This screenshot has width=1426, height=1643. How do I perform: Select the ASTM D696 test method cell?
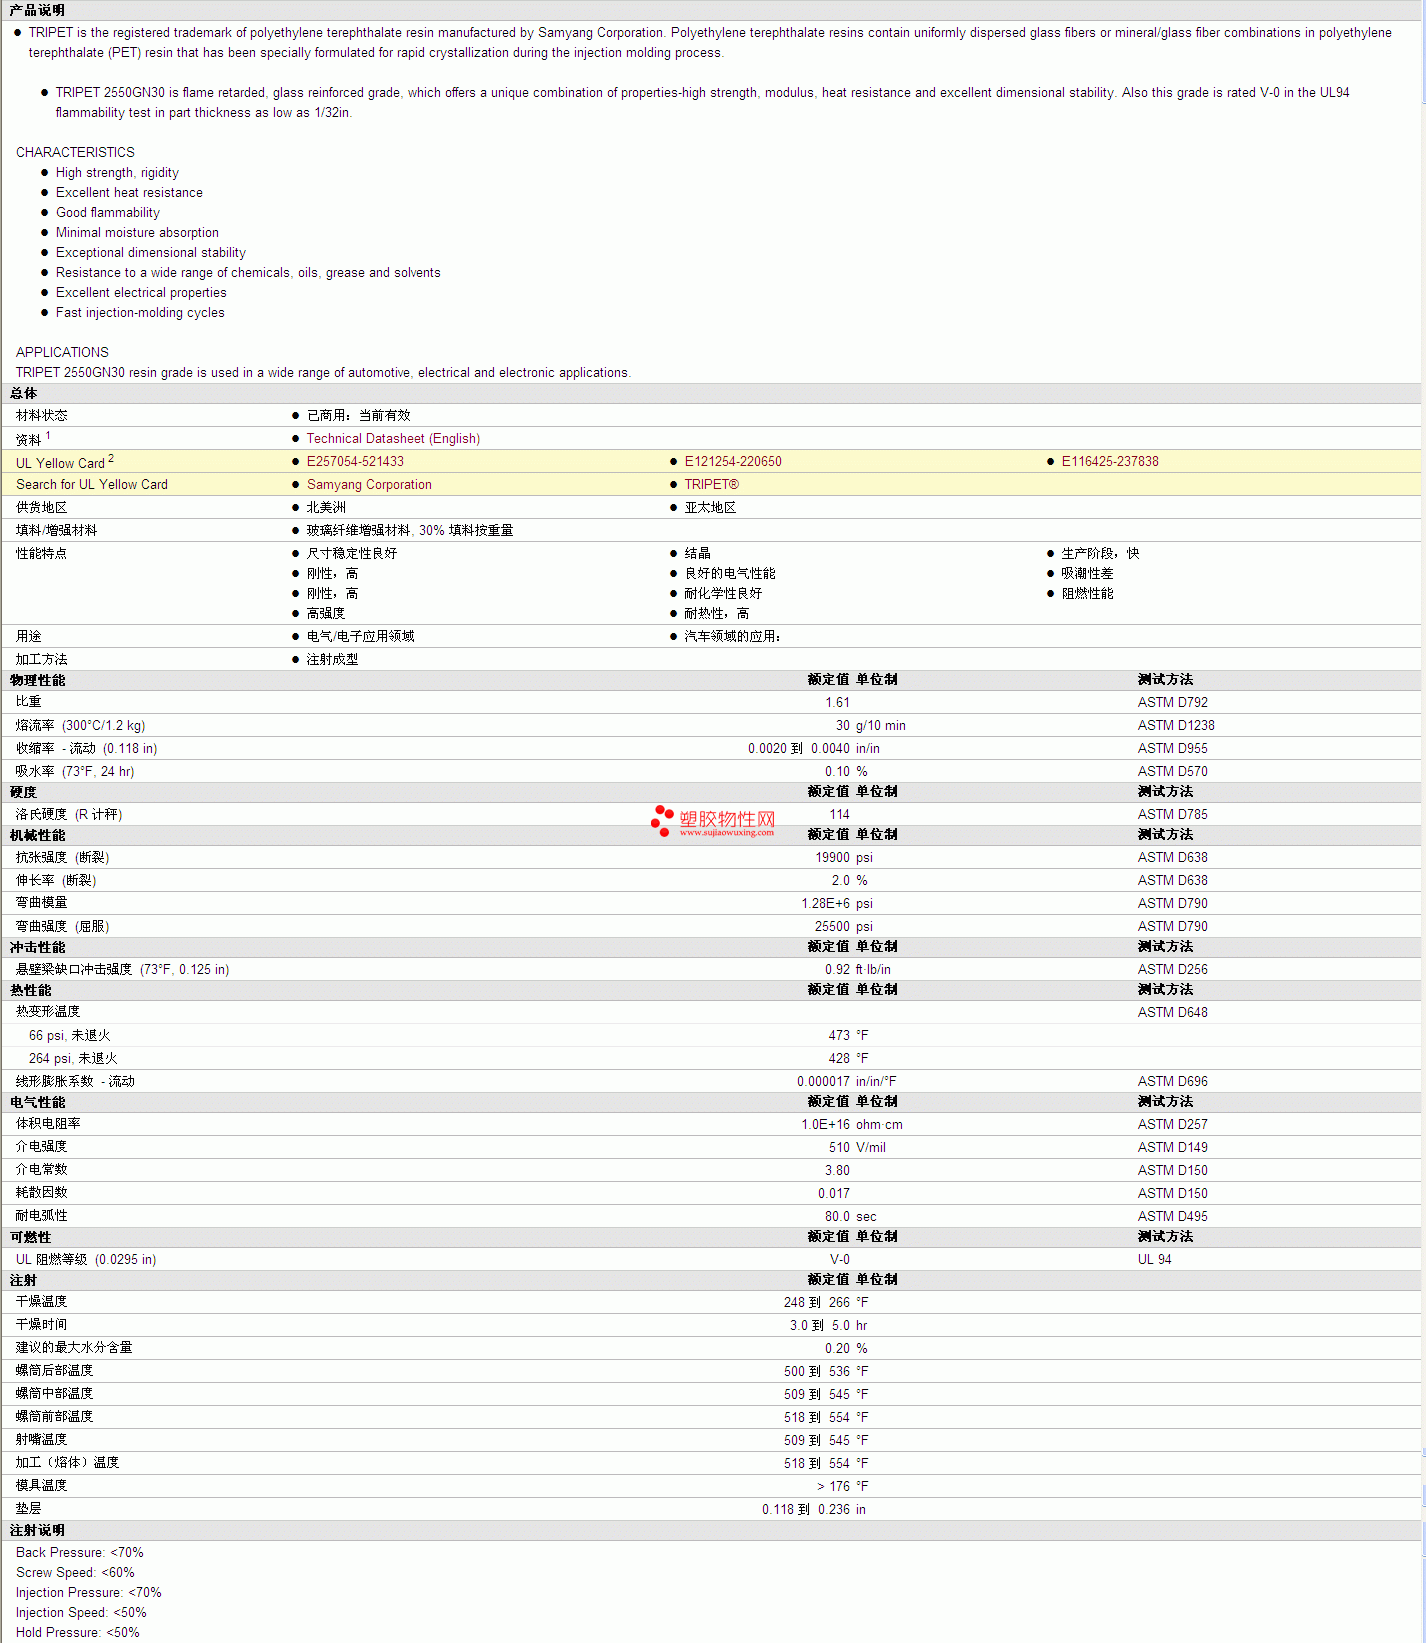pos(1173,1082)
